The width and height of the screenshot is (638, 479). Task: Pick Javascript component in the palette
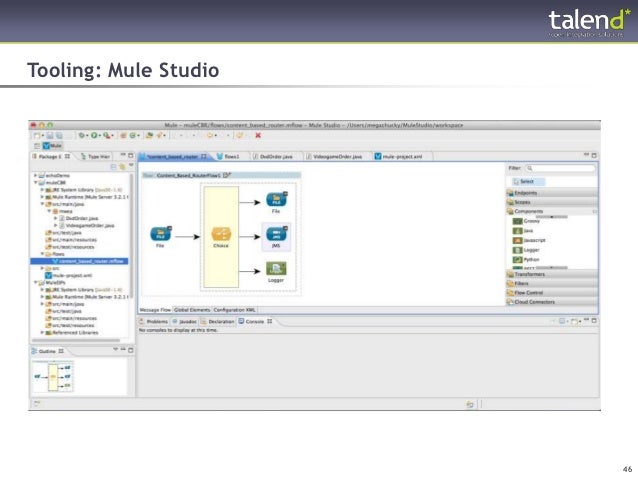pyautogui.click(x=529, y=240)
